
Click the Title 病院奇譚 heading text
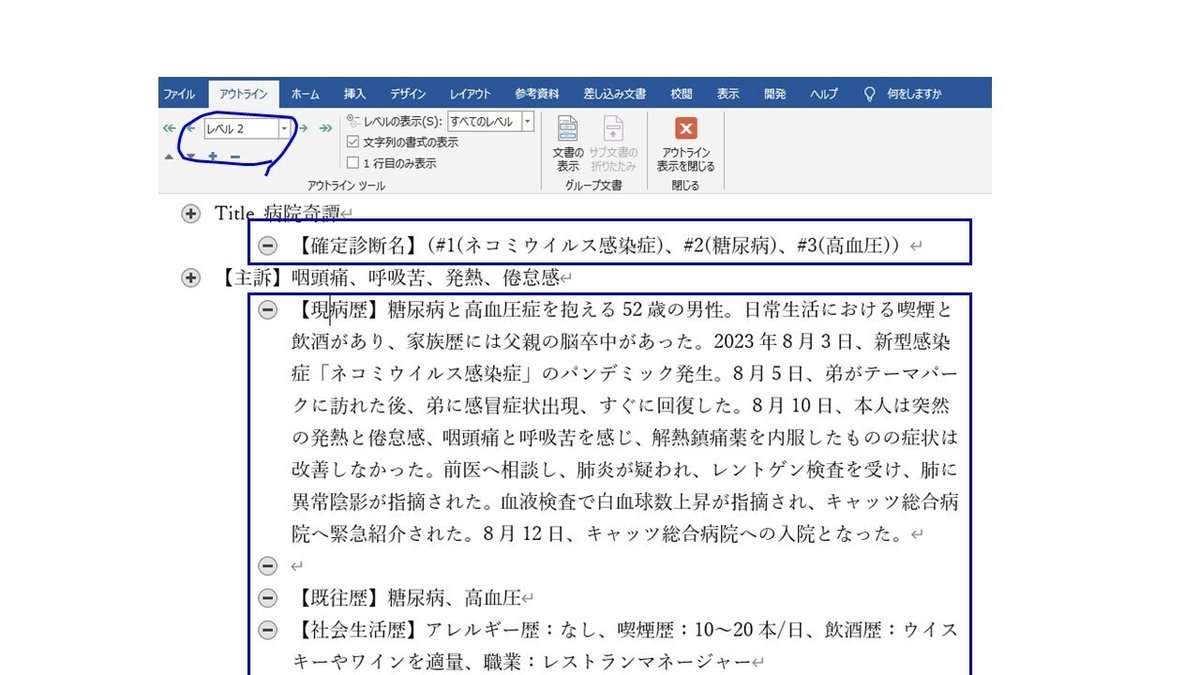(x=276, y=213)
